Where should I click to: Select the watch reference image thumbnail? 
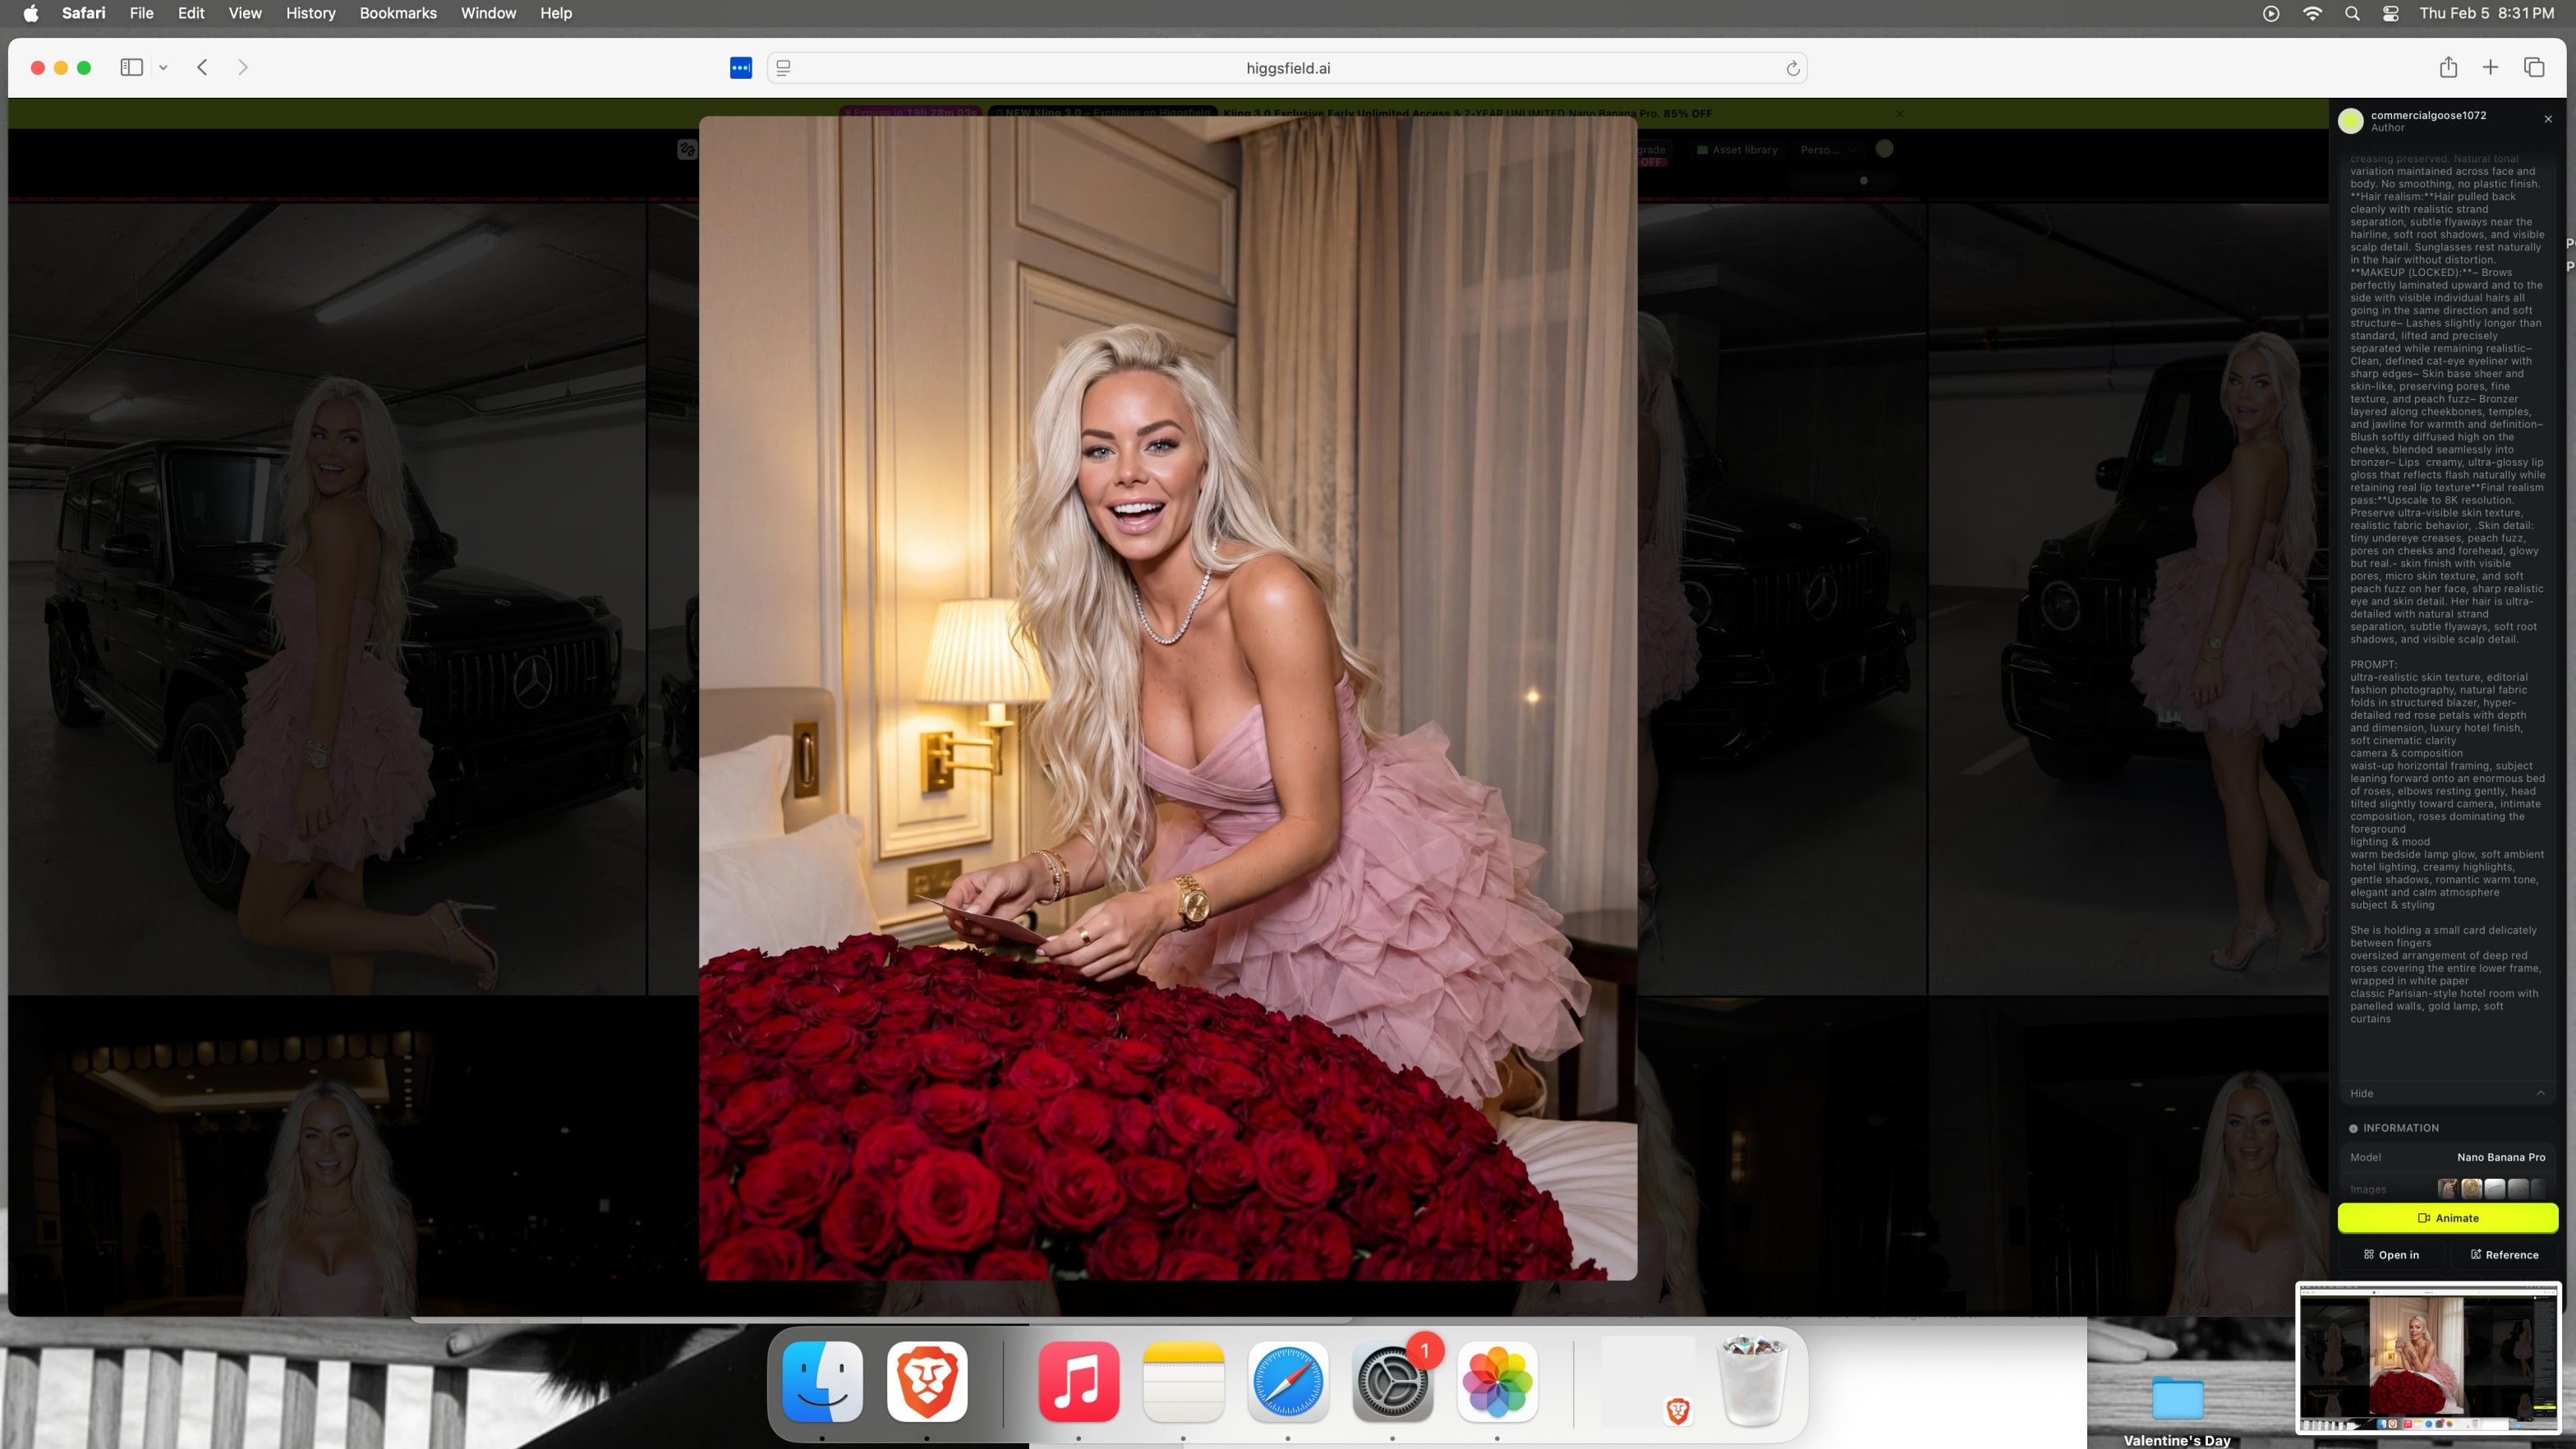click(2471, 1189)
